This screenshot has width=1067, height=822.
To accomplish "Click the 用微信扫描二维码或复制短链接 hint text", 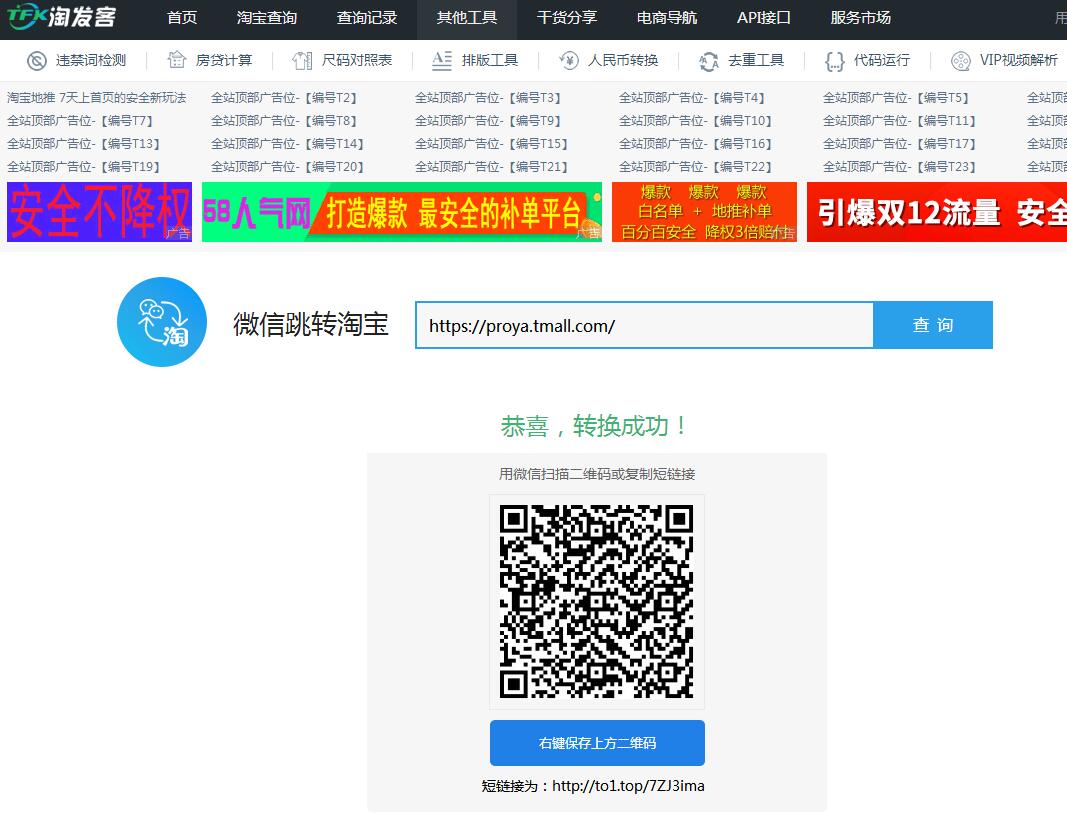I will [597, 474].
